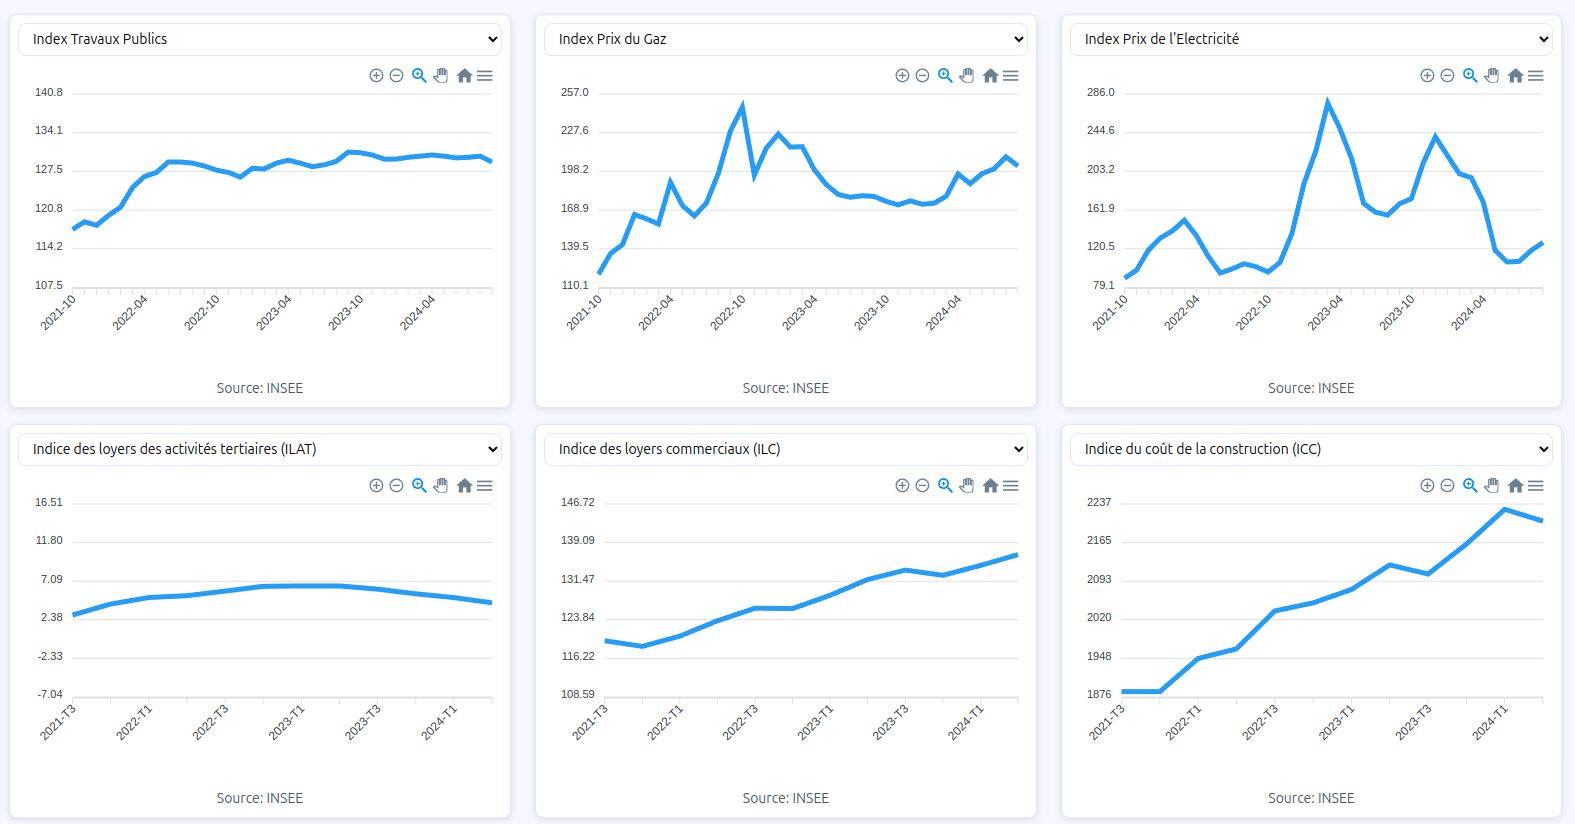
Task: Enable panning hand on the ILAT chart
Action: 441,486
